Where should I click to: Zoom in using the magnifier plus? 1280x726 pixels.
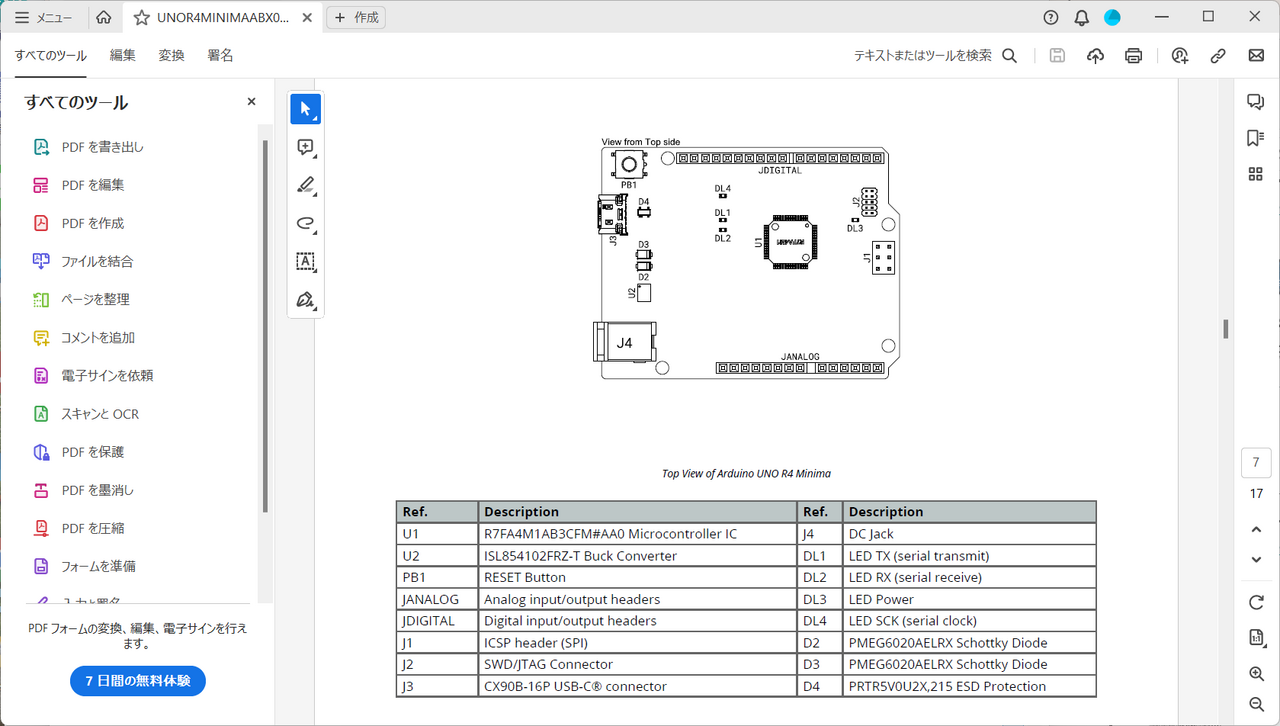1256,674
